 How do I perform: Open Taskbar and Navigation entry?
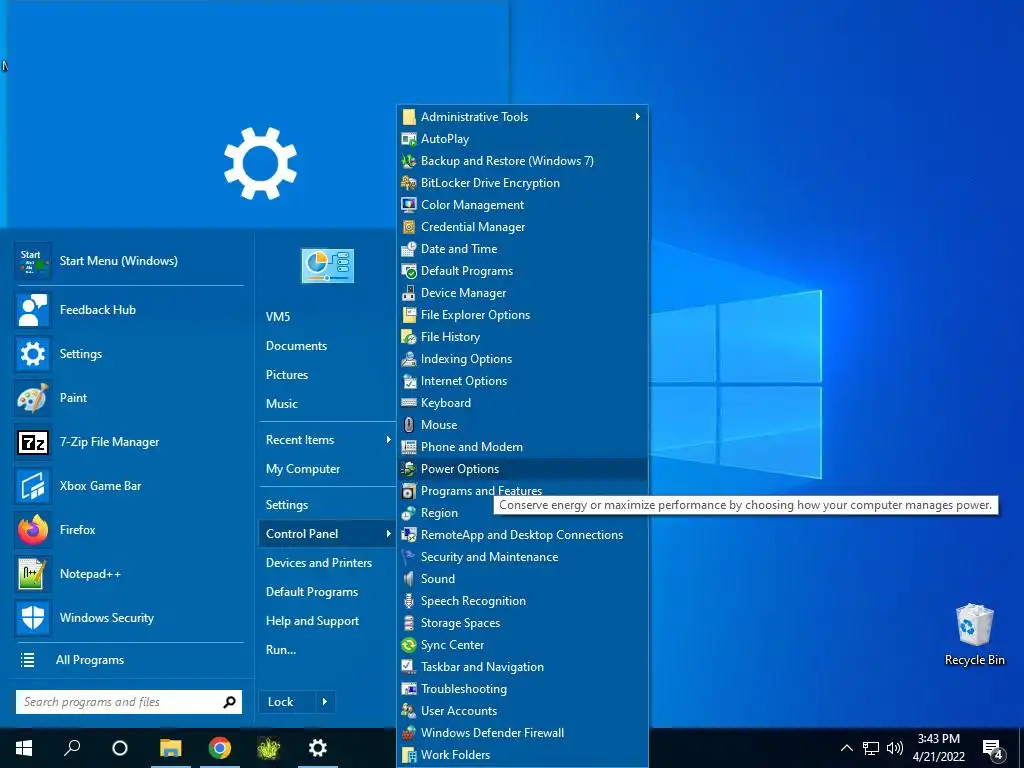point(522,667)
